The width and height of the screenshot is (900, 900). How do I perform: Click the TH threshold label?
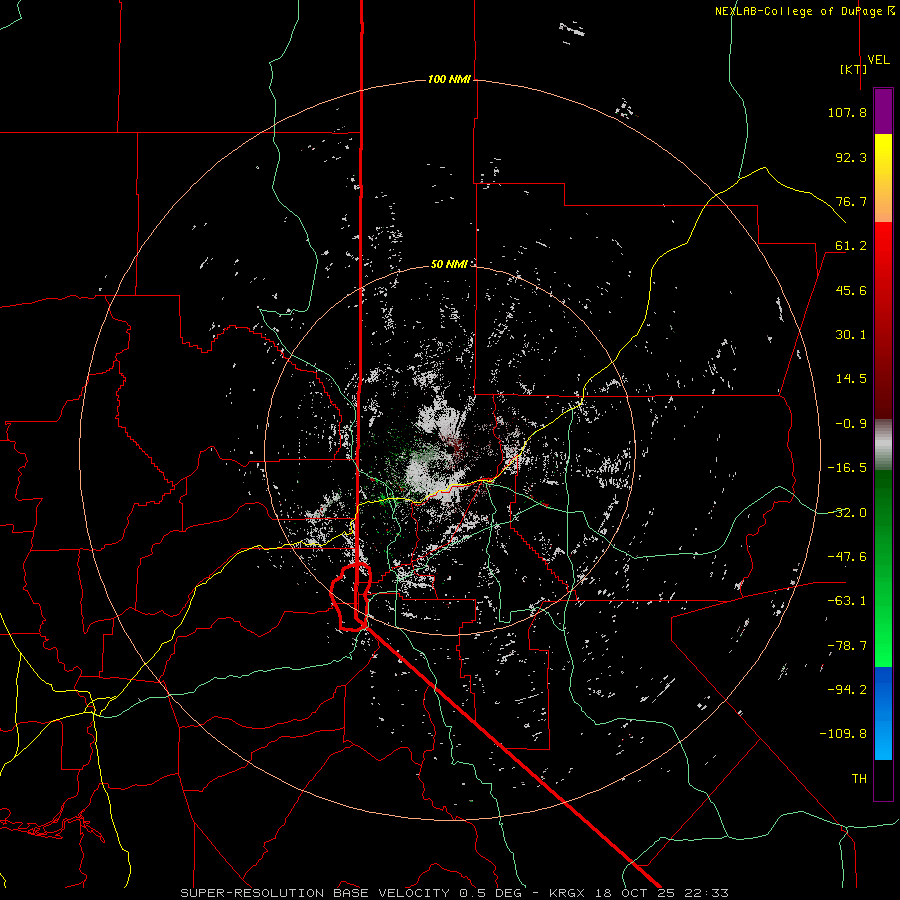pyautogui.click(x=859, y=779)
